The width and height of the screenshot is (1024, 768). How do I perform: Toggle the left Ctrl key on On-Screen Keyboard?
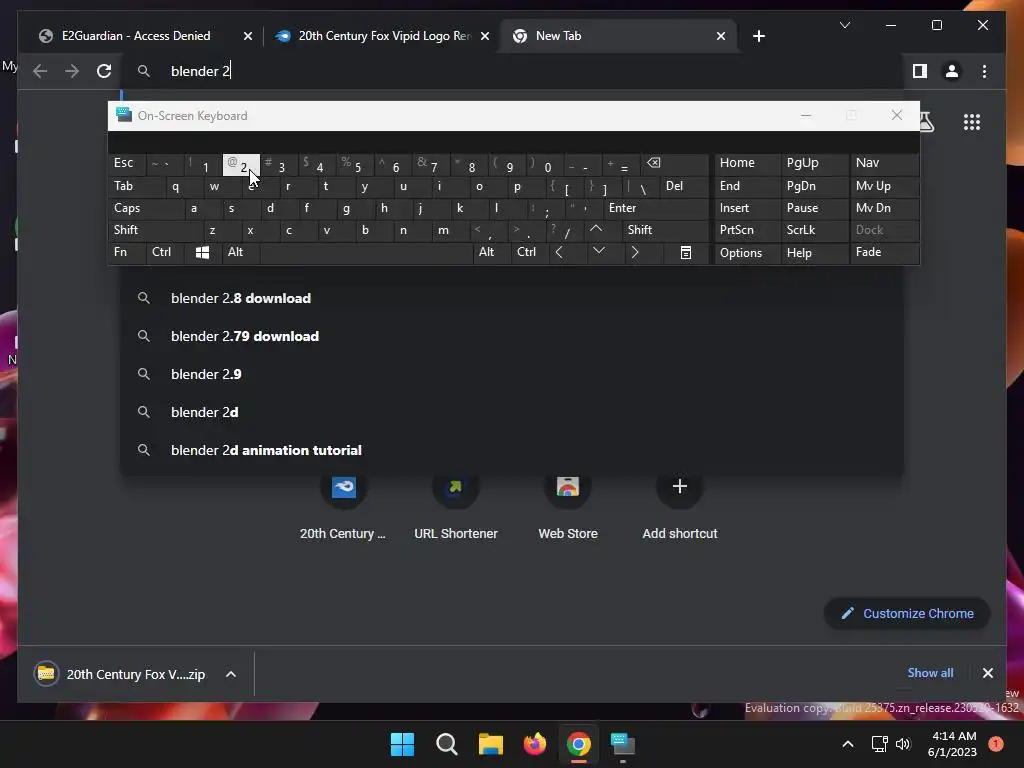click(166, 253)
